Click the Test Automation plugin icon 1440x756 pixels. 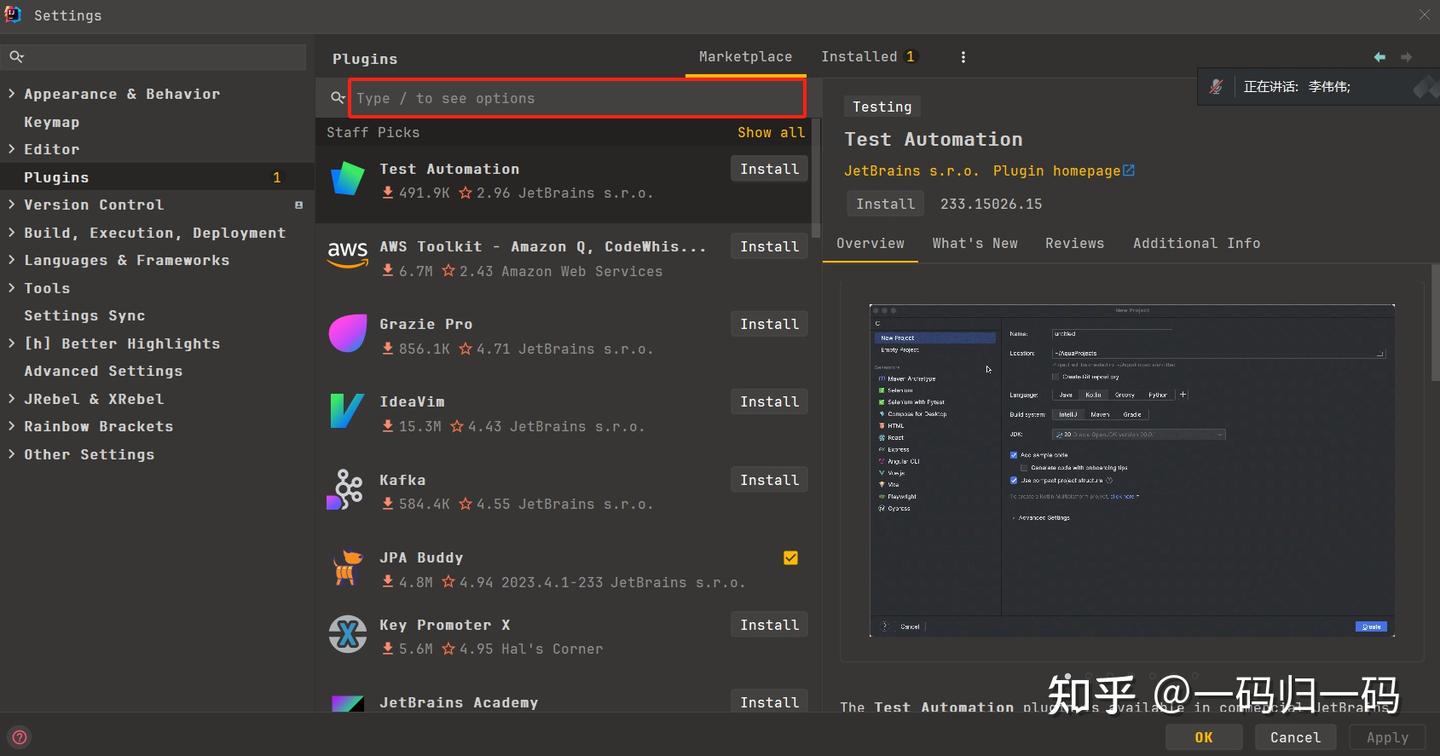tap(347, 179)
